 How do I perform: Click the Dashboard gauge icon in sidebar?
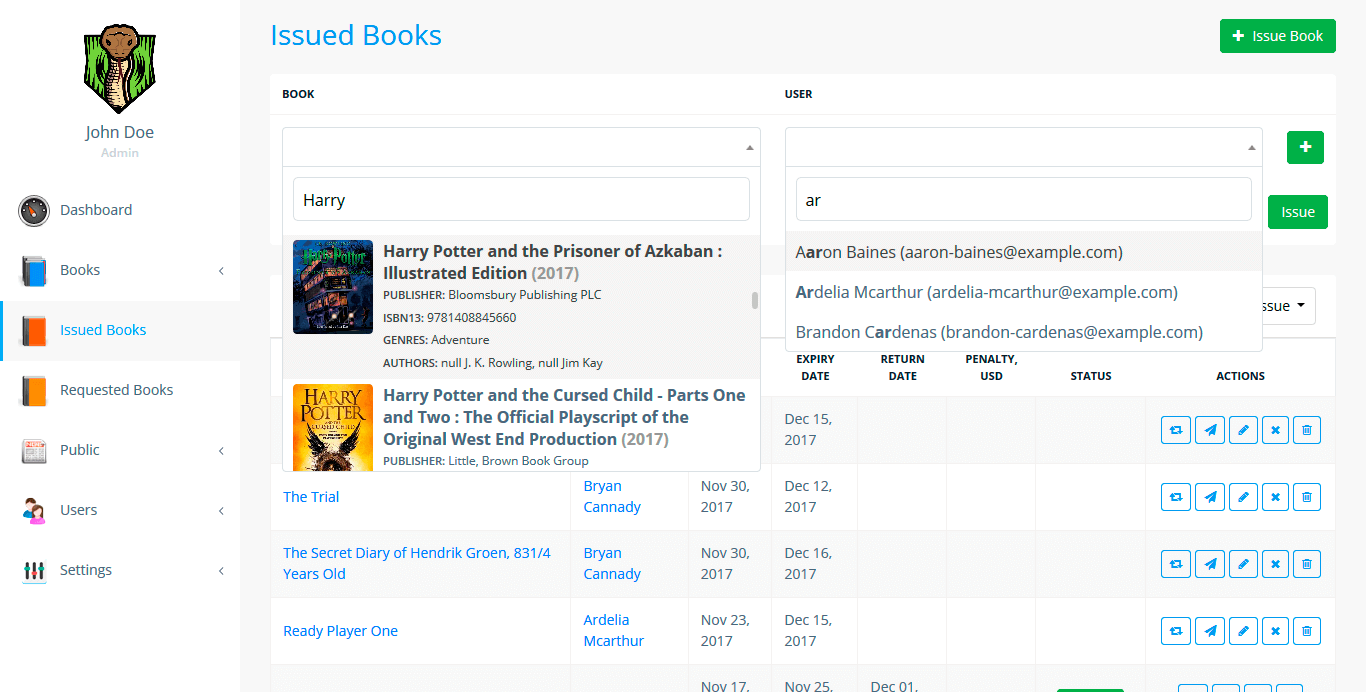pyautogui.click(x=34, y=211)
